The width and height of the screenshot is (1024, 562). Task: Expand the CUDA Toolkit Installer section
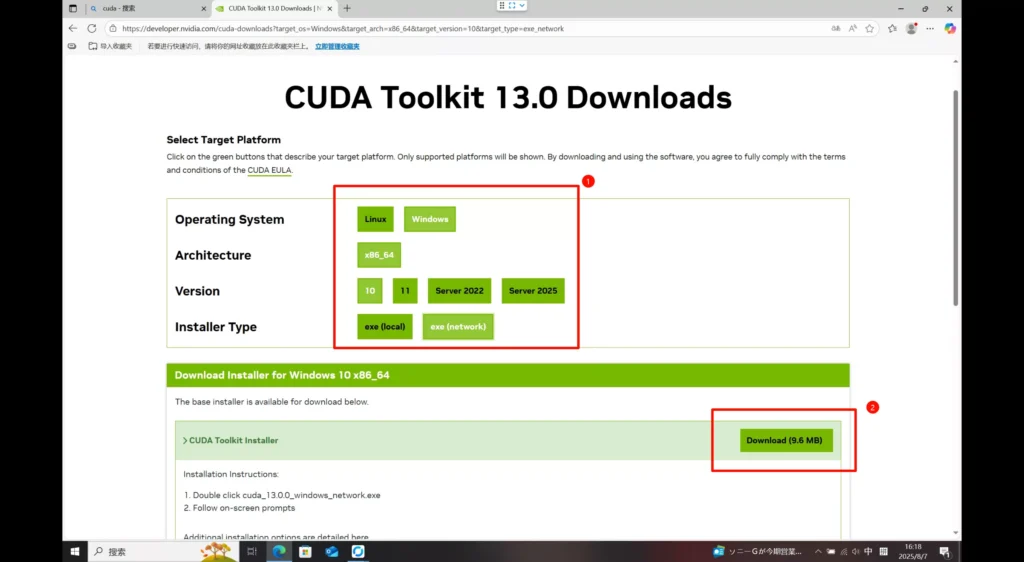231,440
